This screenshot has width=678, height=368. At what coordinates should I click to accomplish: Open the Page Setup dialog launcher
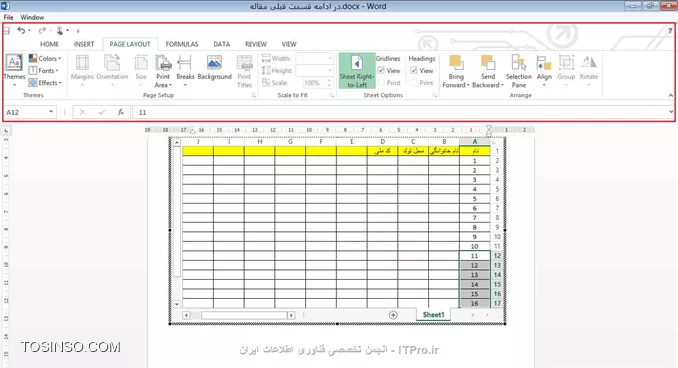(253, 95)
